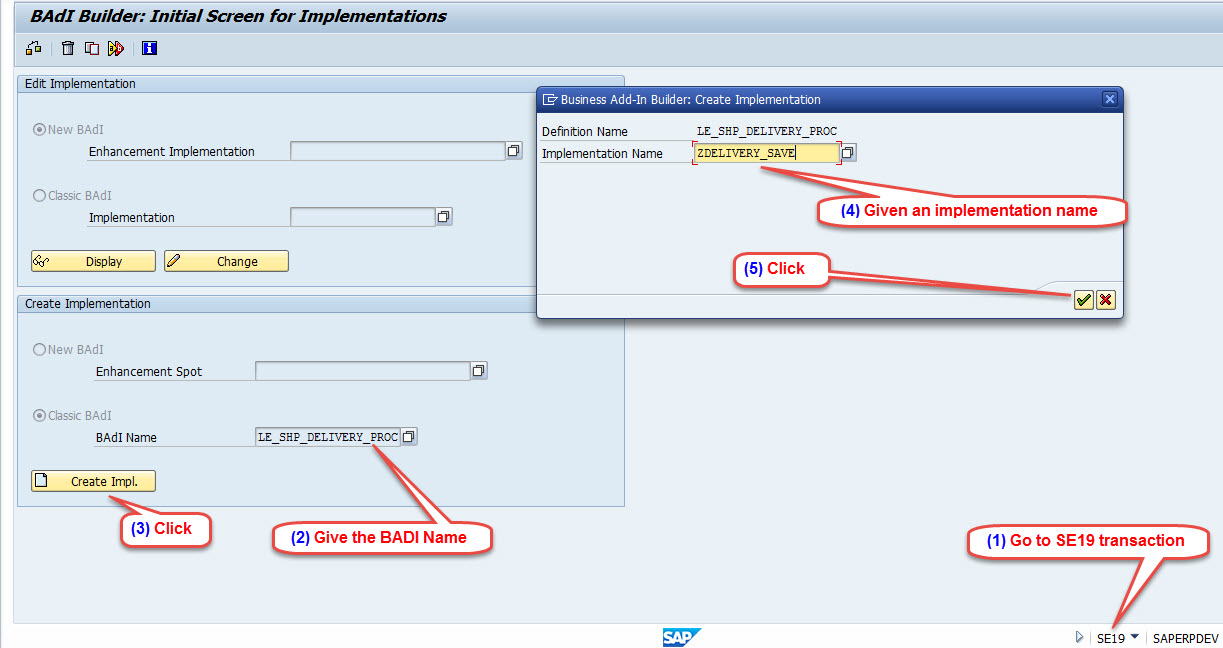
Task: Open search help next to Enhancement Spot
Action: 478,370
